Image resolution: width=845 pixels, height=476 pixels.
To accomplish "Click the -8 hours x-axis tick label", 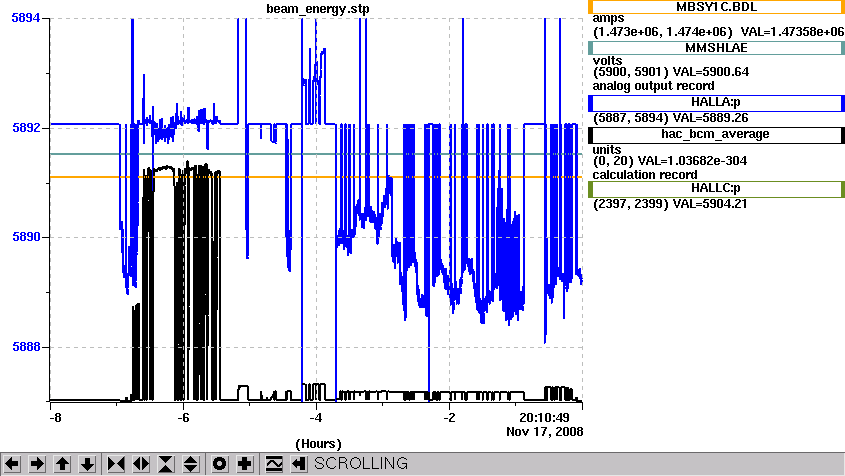I will 55,418.
